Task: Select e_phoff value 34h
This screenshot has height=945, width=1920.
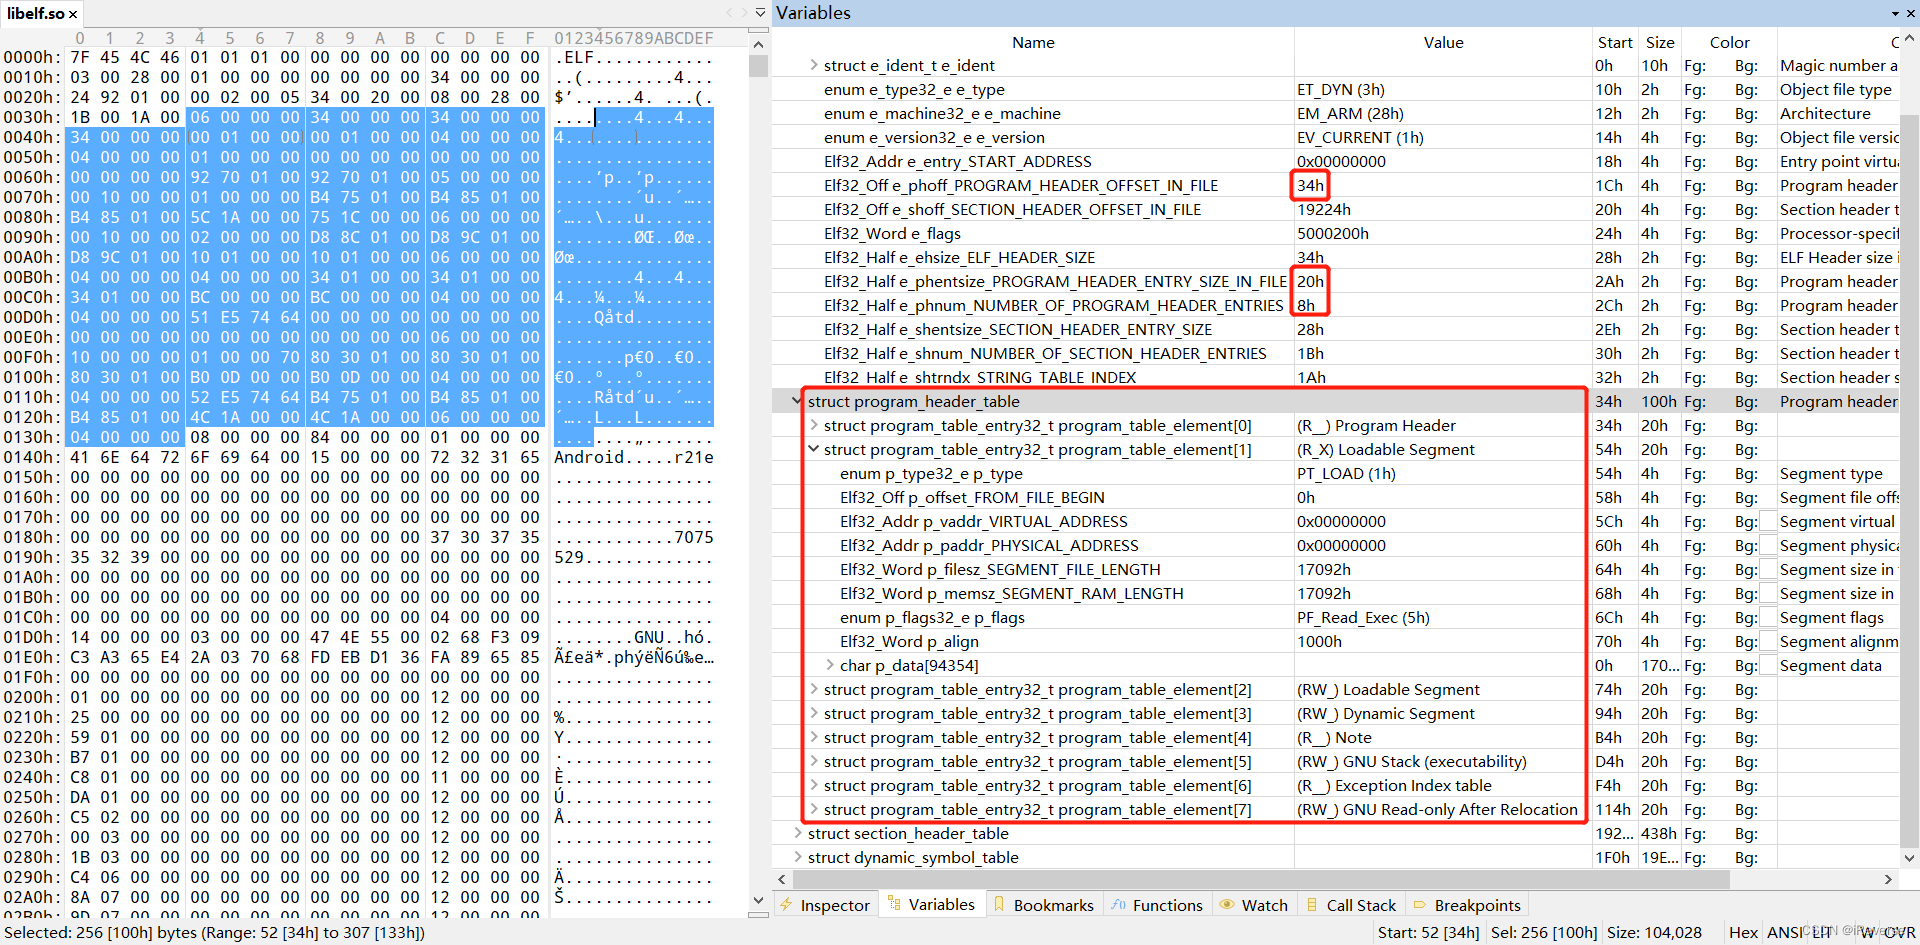Action: click(x=1310, y=185)
